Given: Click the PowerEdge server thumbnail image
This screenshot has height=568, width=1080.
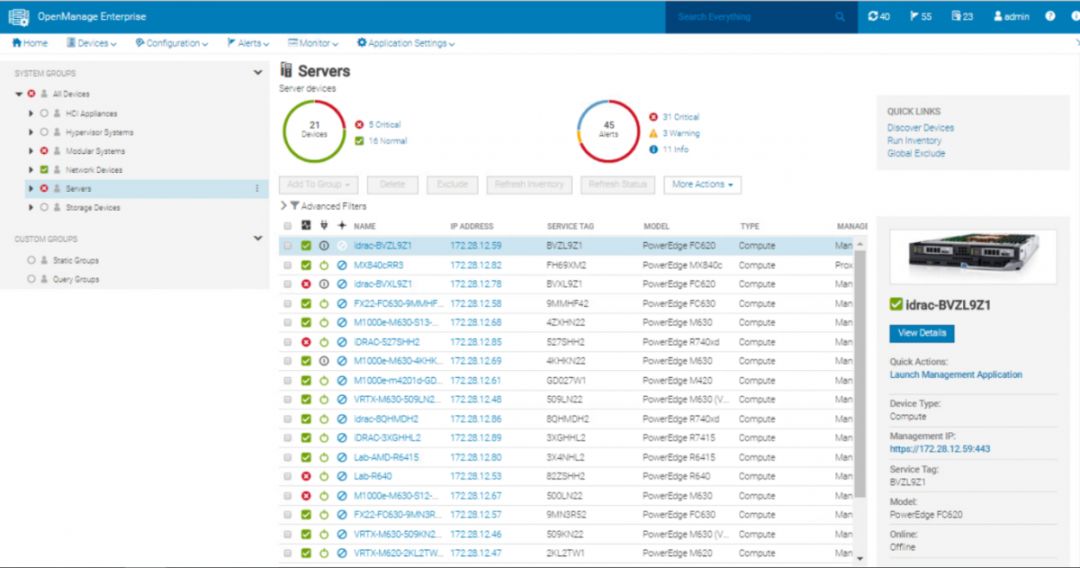Looking at the screenshot, I should (x=973, y=257).
